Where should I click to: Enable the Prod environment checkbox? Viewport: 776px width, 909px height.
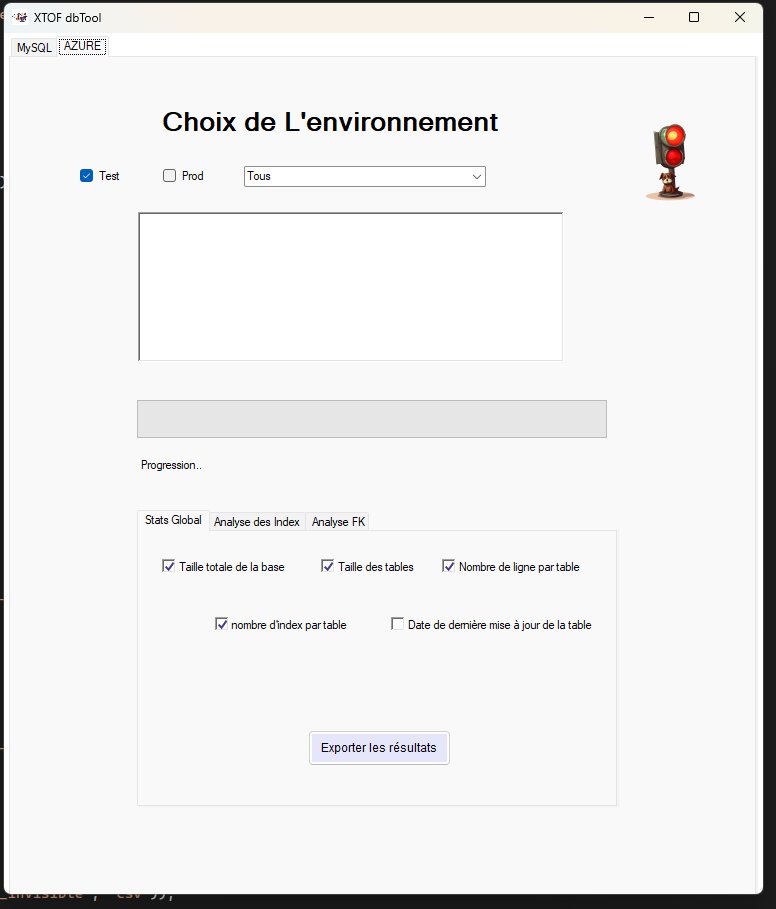pos(169,176)
